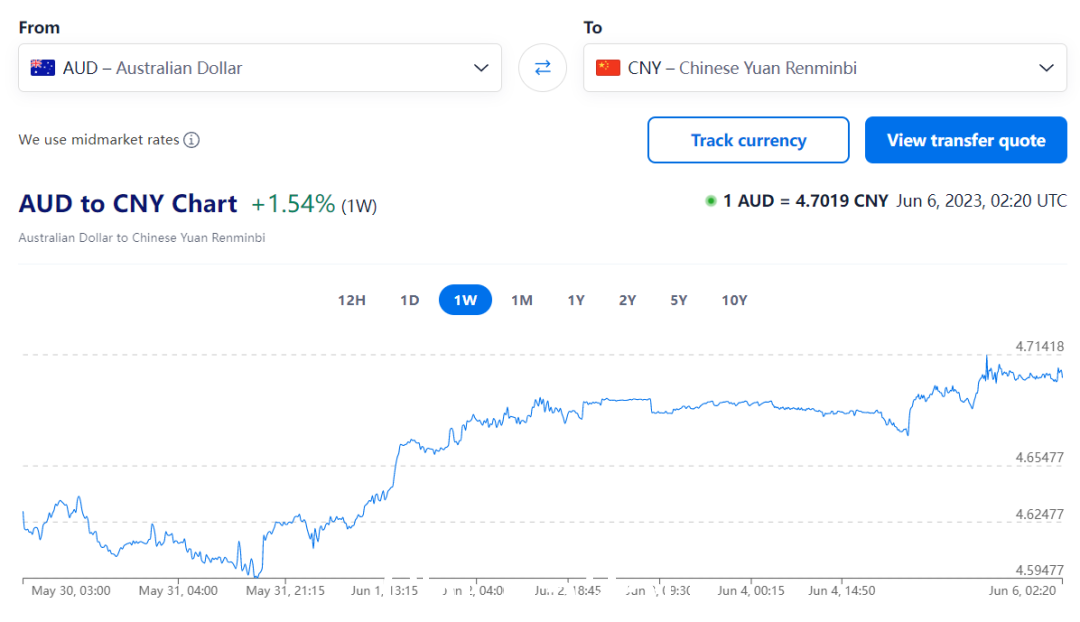Screen dimensions: 1080x622
Task: Open midmarket rates info icon
Action: [x=191, y=140]
